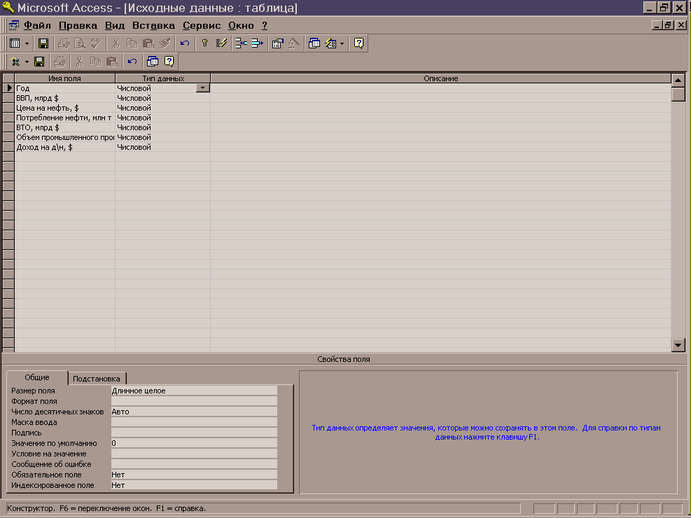Open the Файл menu

pos(37,24)
